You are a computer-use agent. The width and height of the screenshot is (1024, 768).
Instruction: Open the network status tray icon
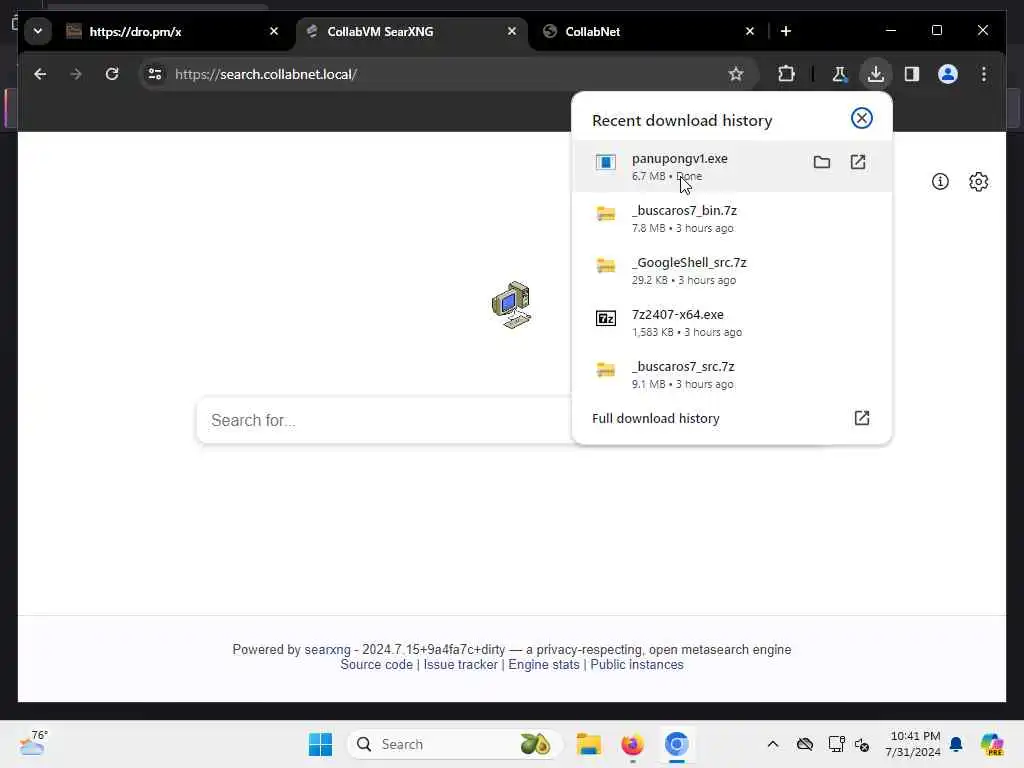[836, 744]
